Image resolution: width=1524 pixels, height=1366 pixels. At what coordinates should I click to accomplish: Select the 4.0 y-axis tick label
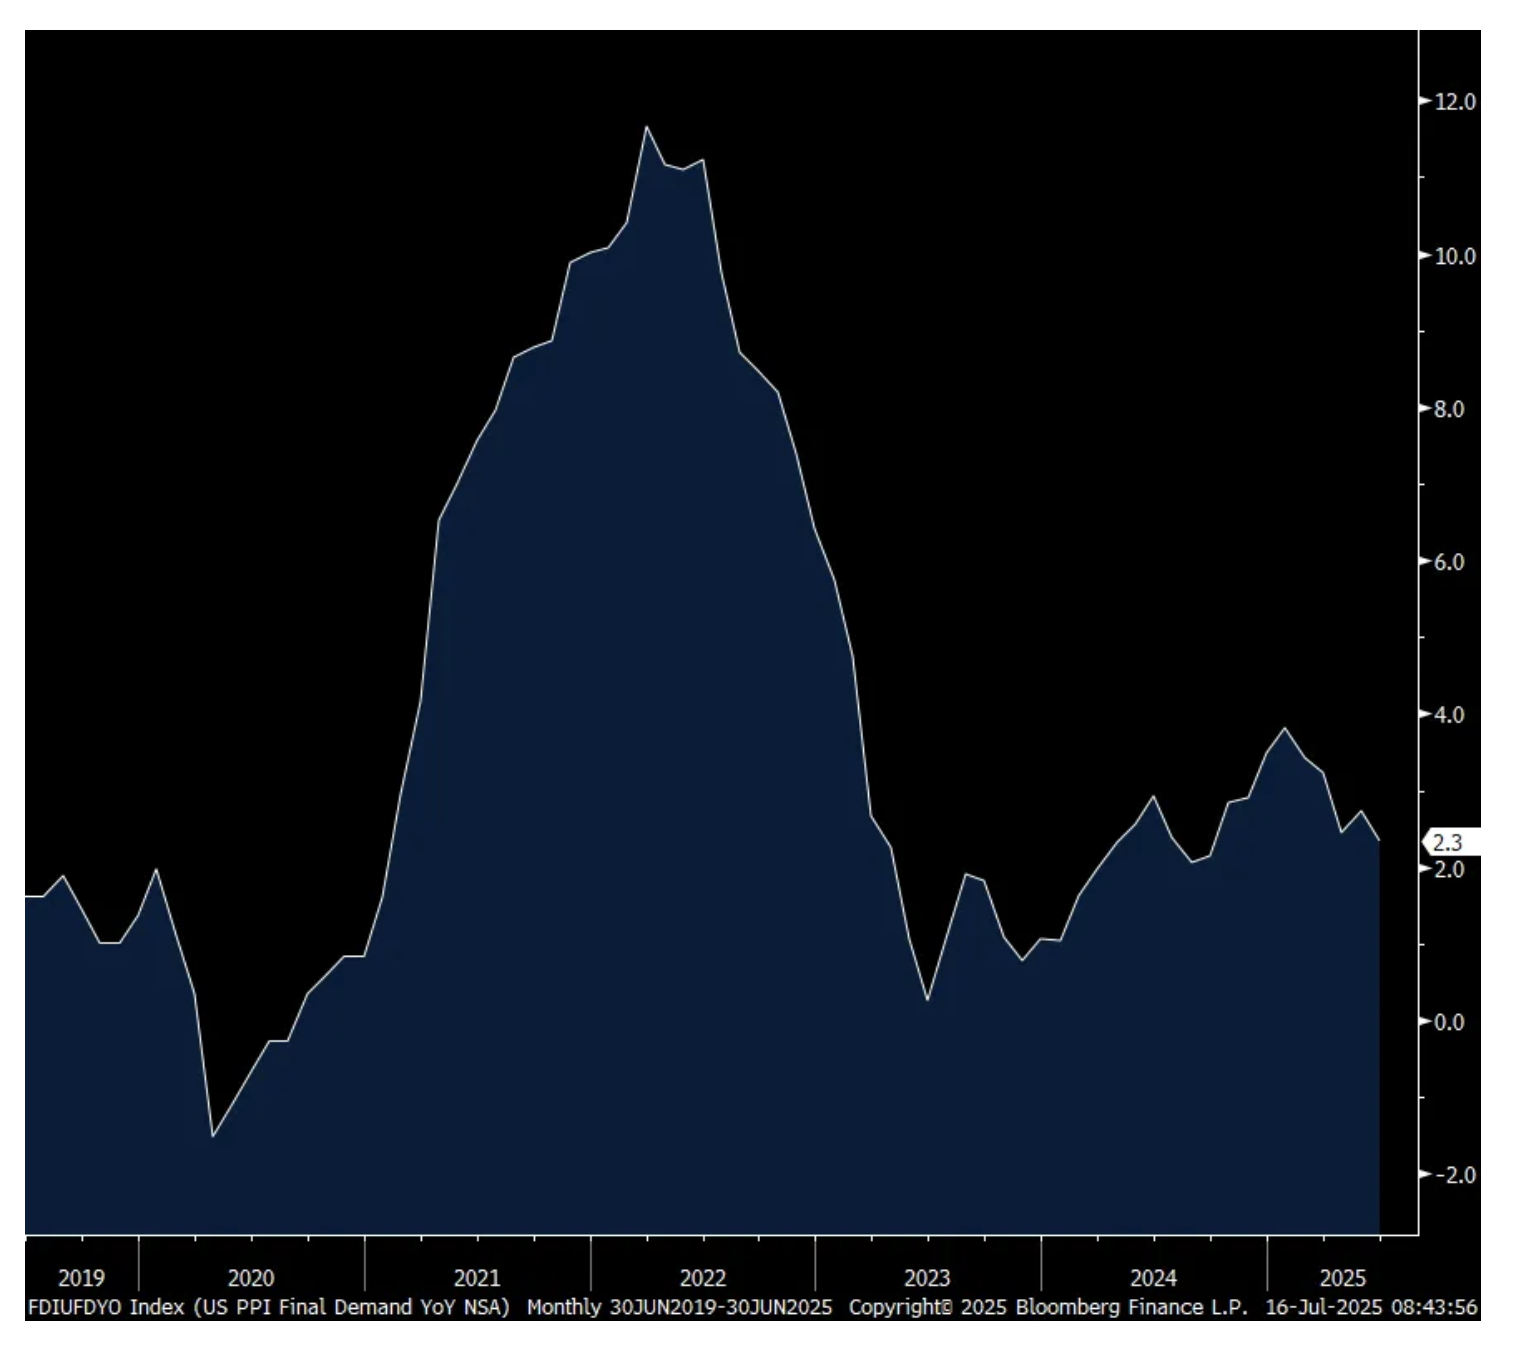pyautogui.click(x=1454, y=715)
